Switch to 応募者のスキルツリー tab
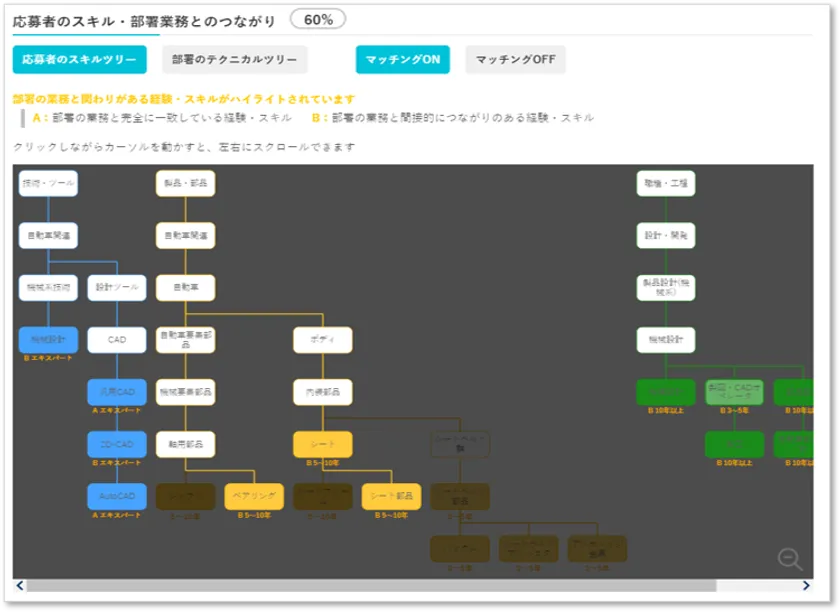 [80, 60]
